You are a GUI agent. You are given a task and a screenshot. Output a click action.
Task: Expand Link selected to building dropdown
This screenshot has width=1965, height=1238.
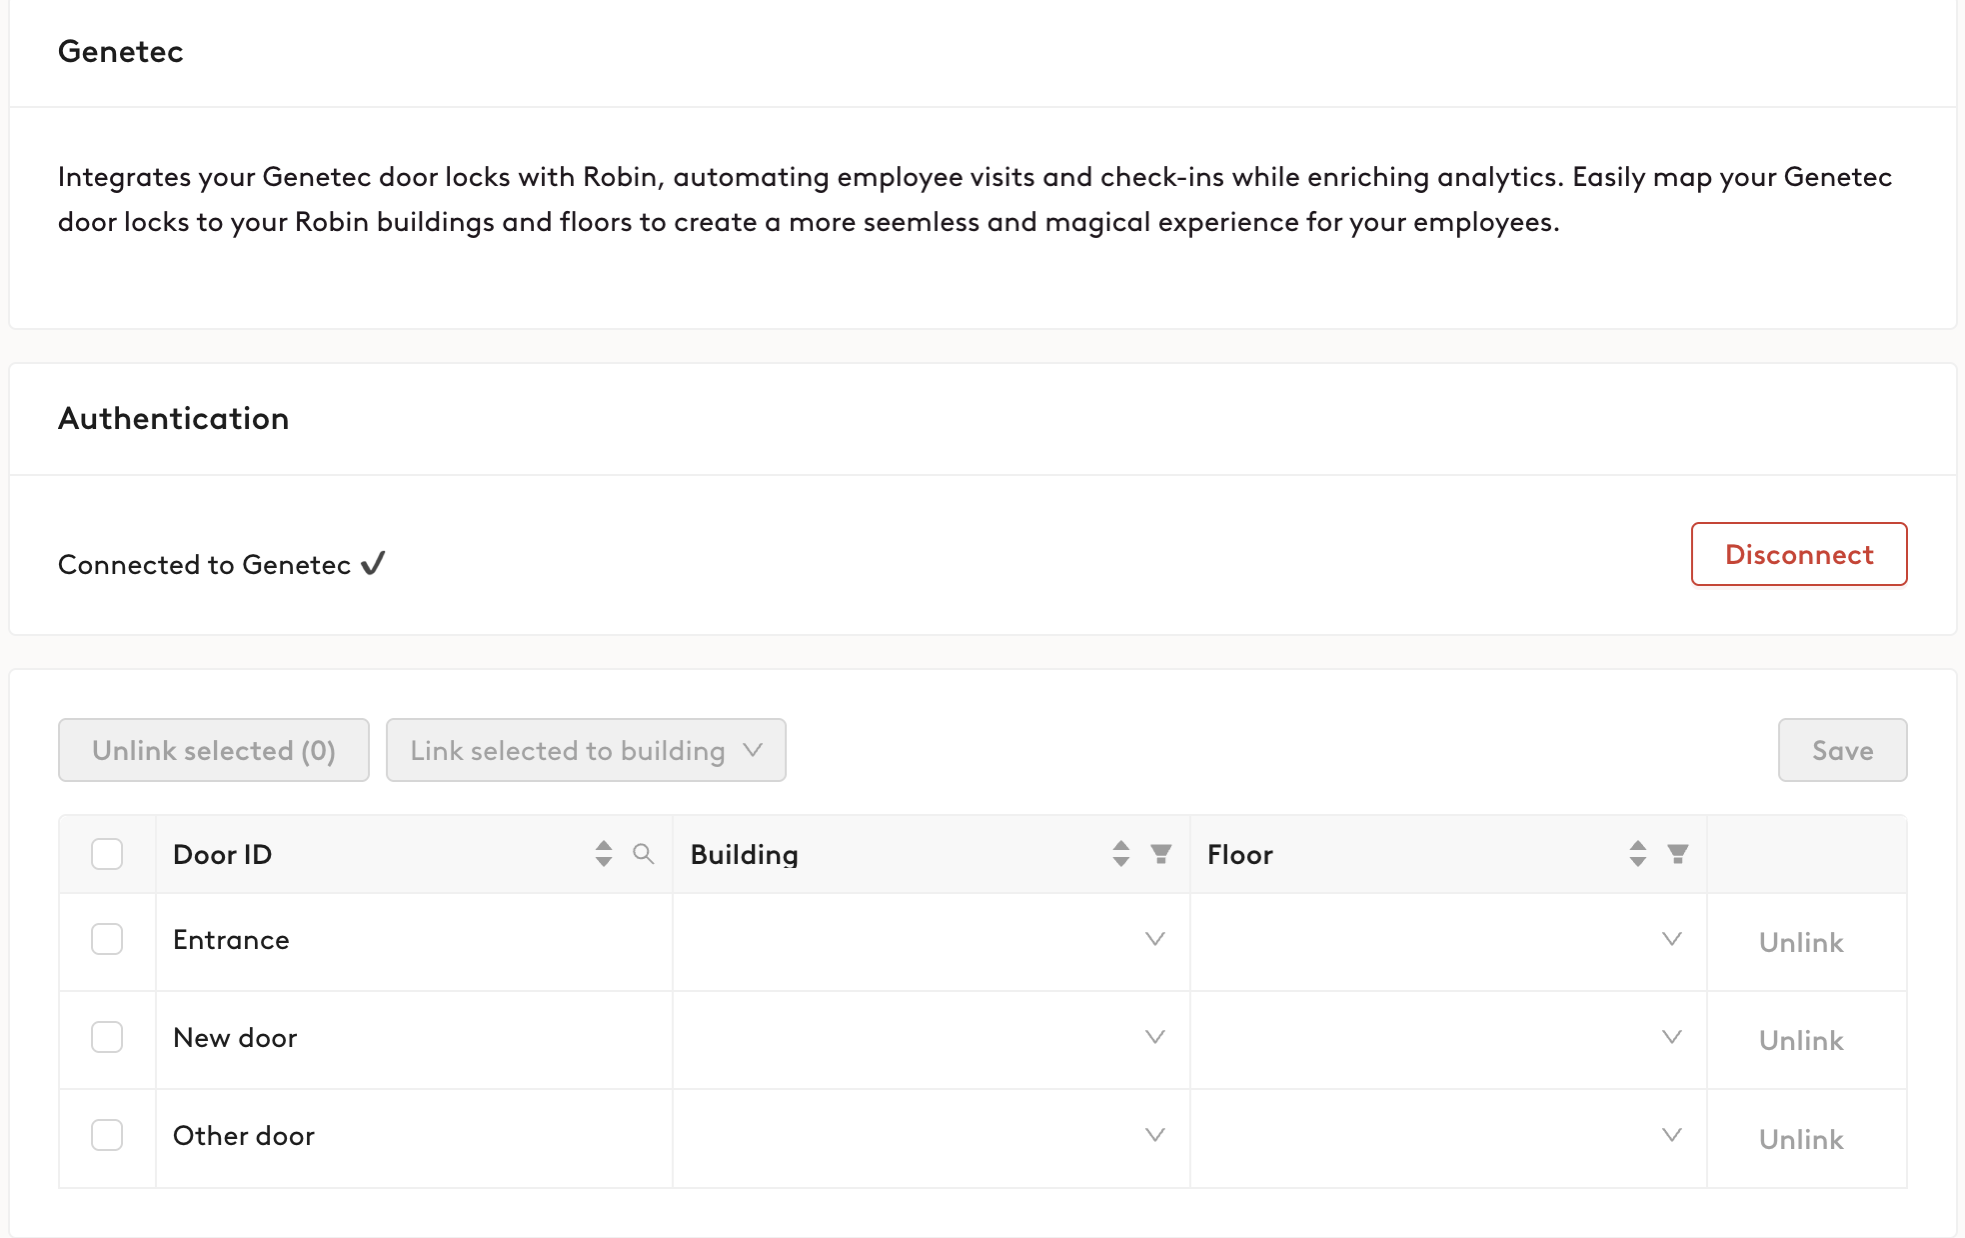pyautogui.click(x=586, y=750)
